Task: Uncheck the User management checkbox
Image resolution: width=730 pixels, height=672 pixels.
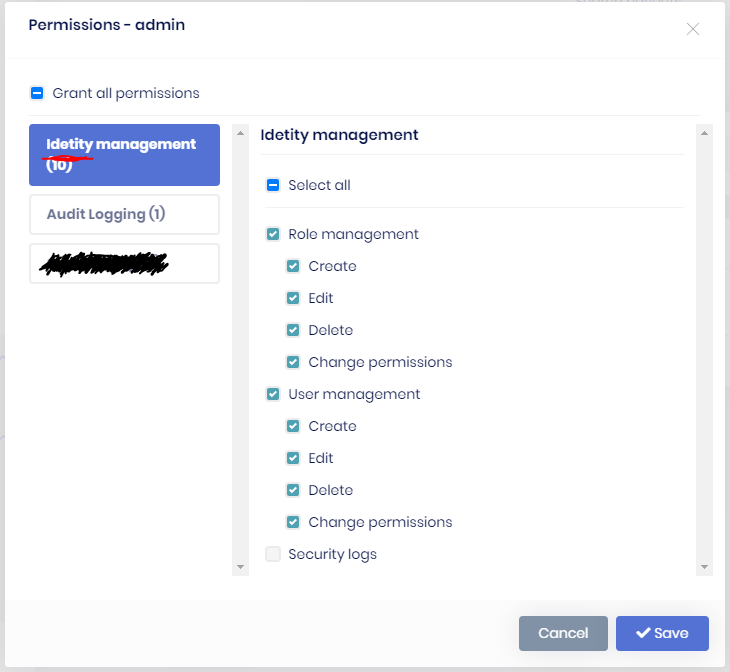Action: 273,394
